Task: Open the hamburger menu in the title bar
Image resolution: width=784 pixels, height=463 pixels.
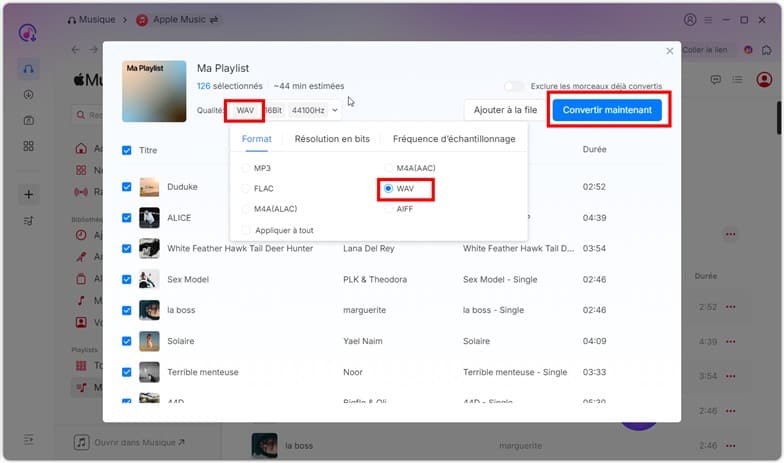Action: pyautogui.click(x=708, y=20)
